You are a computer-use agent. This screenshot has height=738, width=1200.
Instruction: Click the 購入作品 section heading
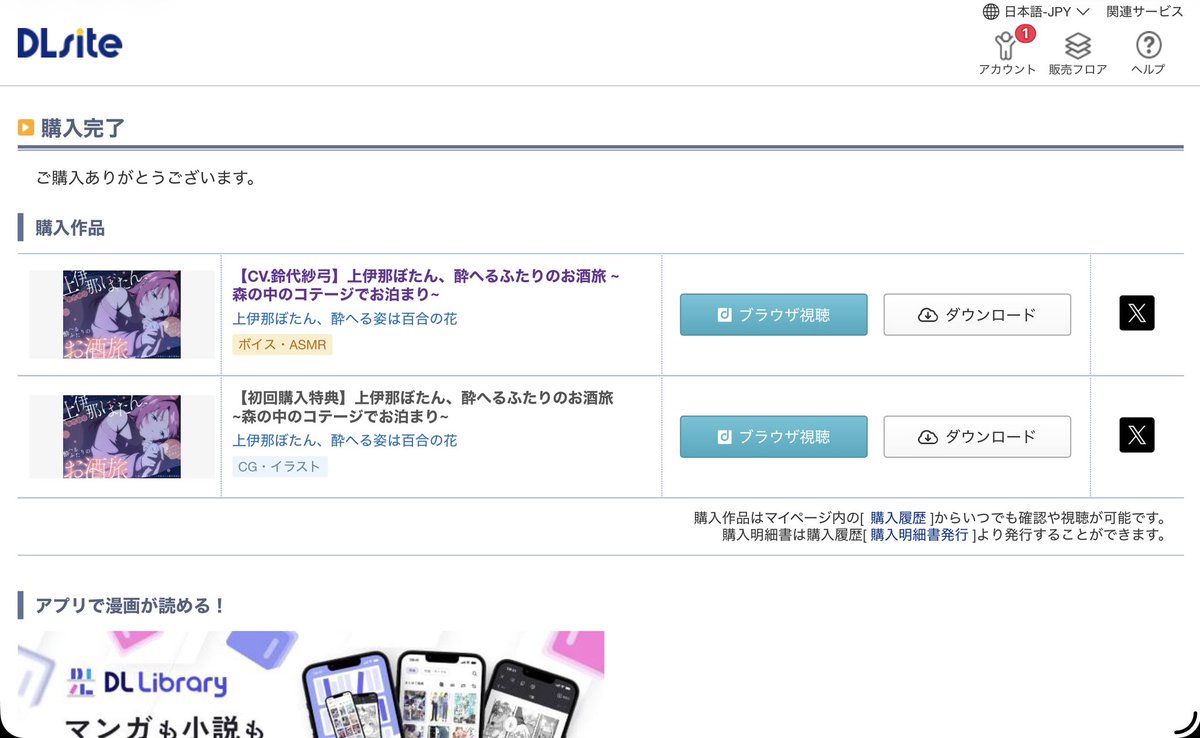click(x=70, y=228)
